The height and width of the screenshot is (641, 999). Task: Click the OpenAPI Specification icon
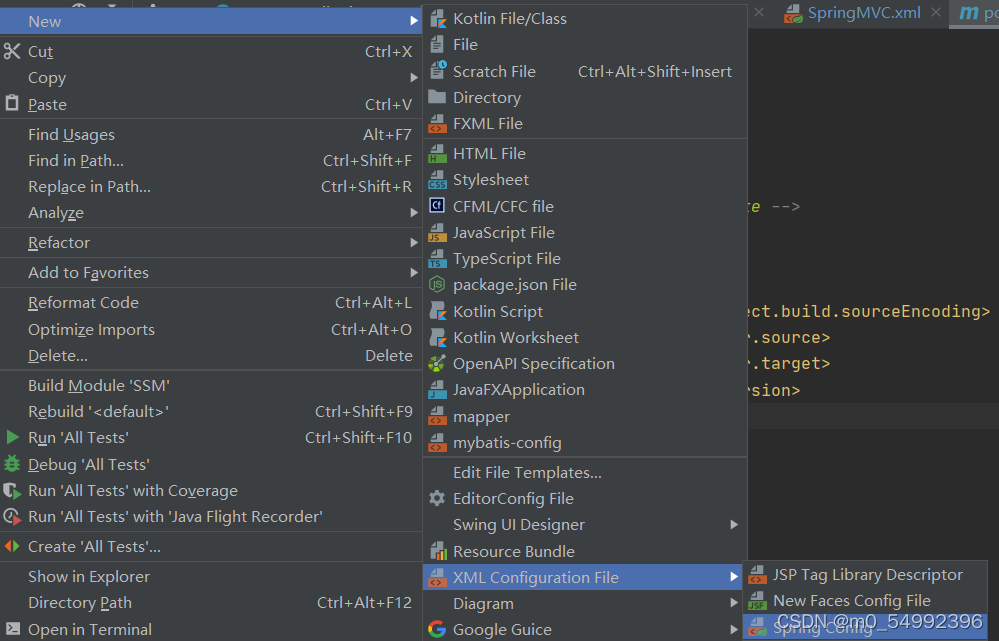coord(437,363)
